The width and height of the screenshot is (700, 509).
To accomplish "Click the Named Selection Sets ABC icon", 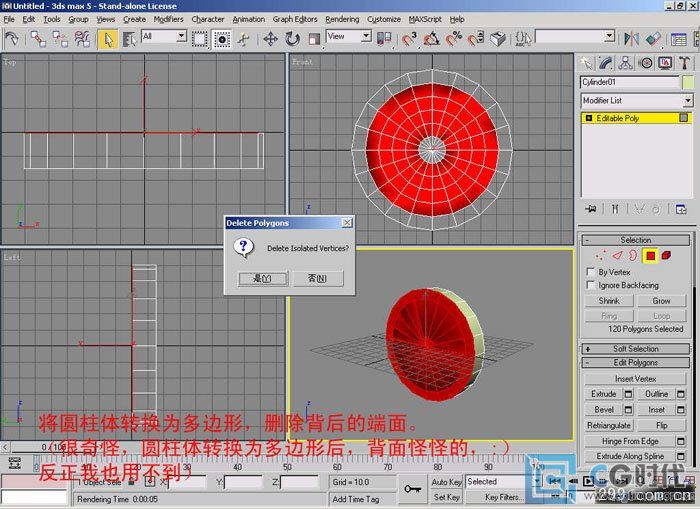I will (523, 39).
